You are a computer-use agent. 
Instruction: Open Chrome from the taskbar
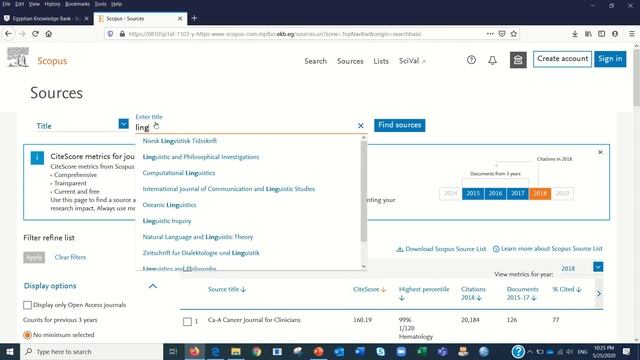(x=256, y=351)
